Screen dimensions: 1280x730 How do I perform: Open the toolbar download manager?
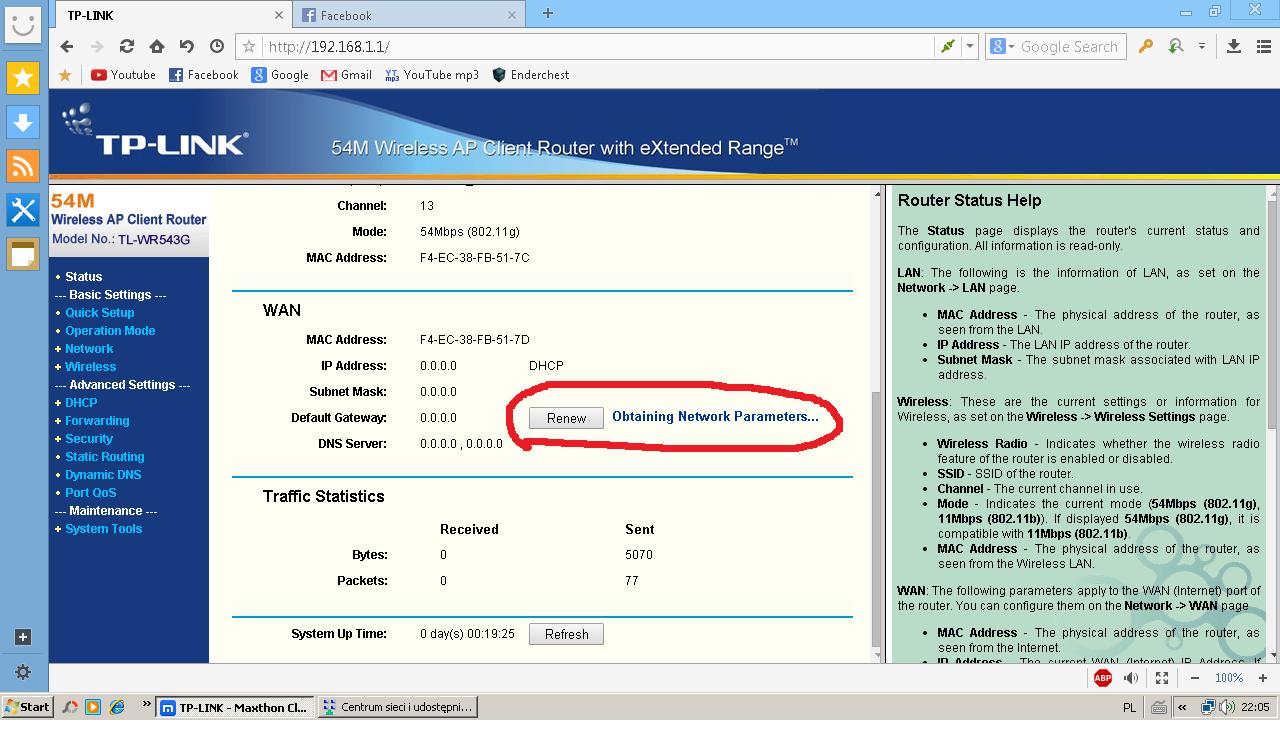click(x=1234, y=46)
